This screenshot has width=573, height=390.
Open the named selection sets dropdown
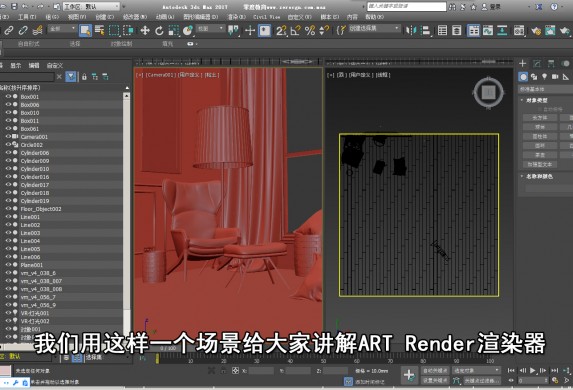coord(374,29)
